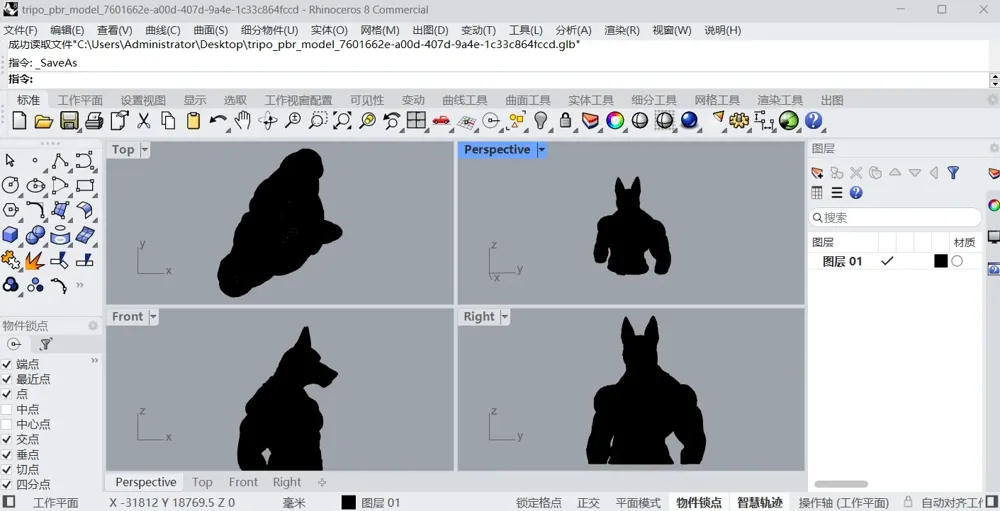
Task: Switch to the 网格工具 toolbar tab
Action: [717, 100]
